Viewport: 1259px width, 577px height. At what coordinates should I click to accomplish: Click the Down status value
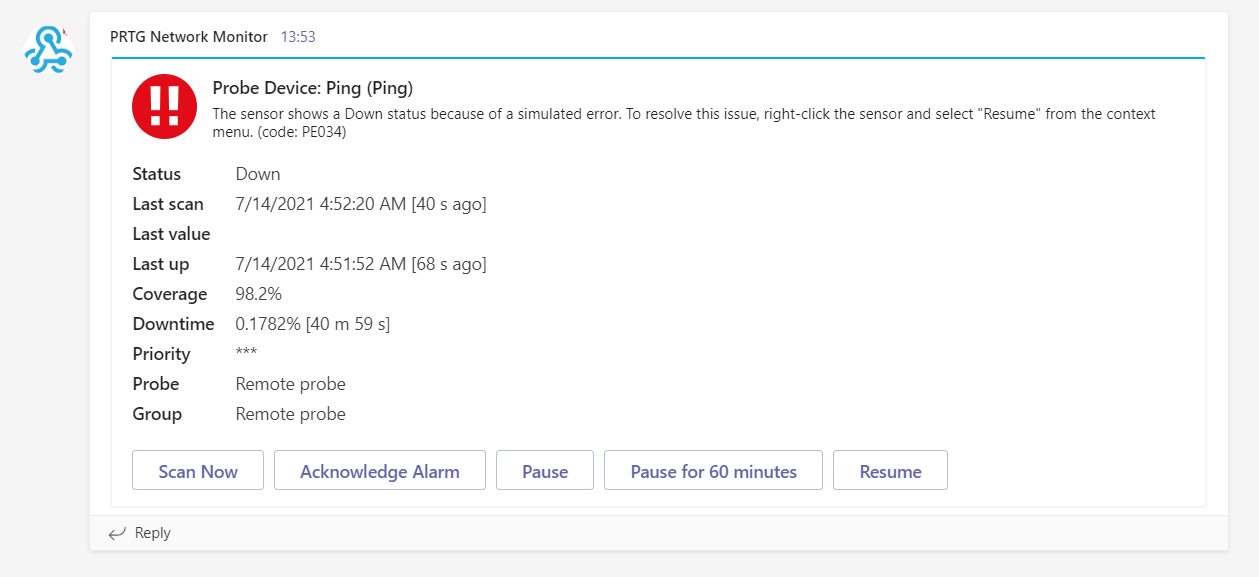(x=258, y=174)
